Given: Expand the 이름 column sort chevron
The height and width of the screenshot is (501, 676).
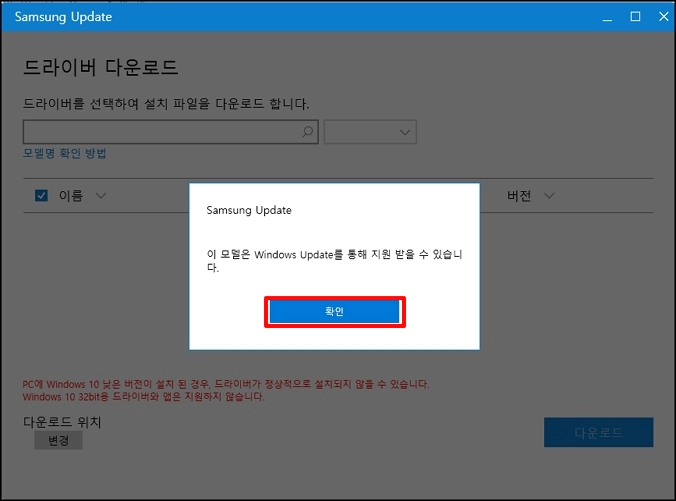Looking at the screenshot, I should (x=101, y=196).
